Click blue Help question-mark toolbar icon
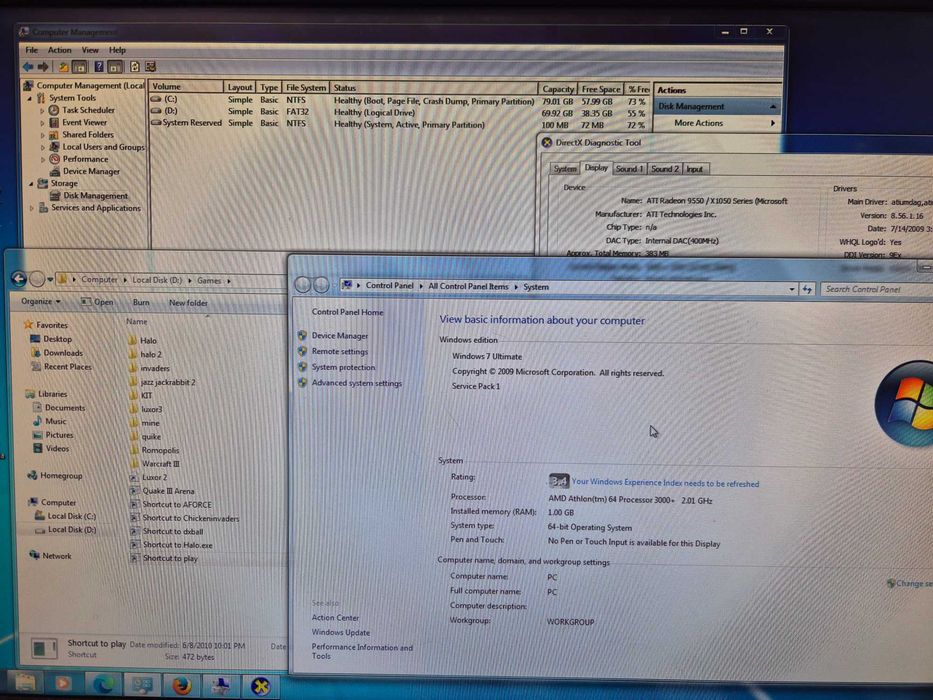The height and width of the screenshot is (700, 933). (x=99, y=67)
